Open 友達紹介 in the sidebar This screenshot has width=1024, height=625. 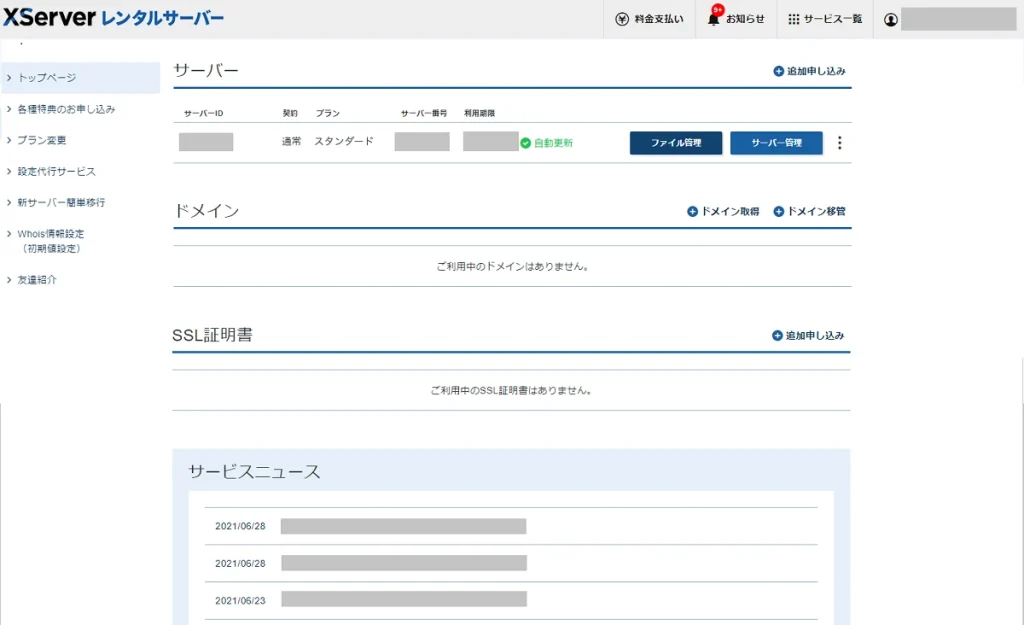click(37, 280)
